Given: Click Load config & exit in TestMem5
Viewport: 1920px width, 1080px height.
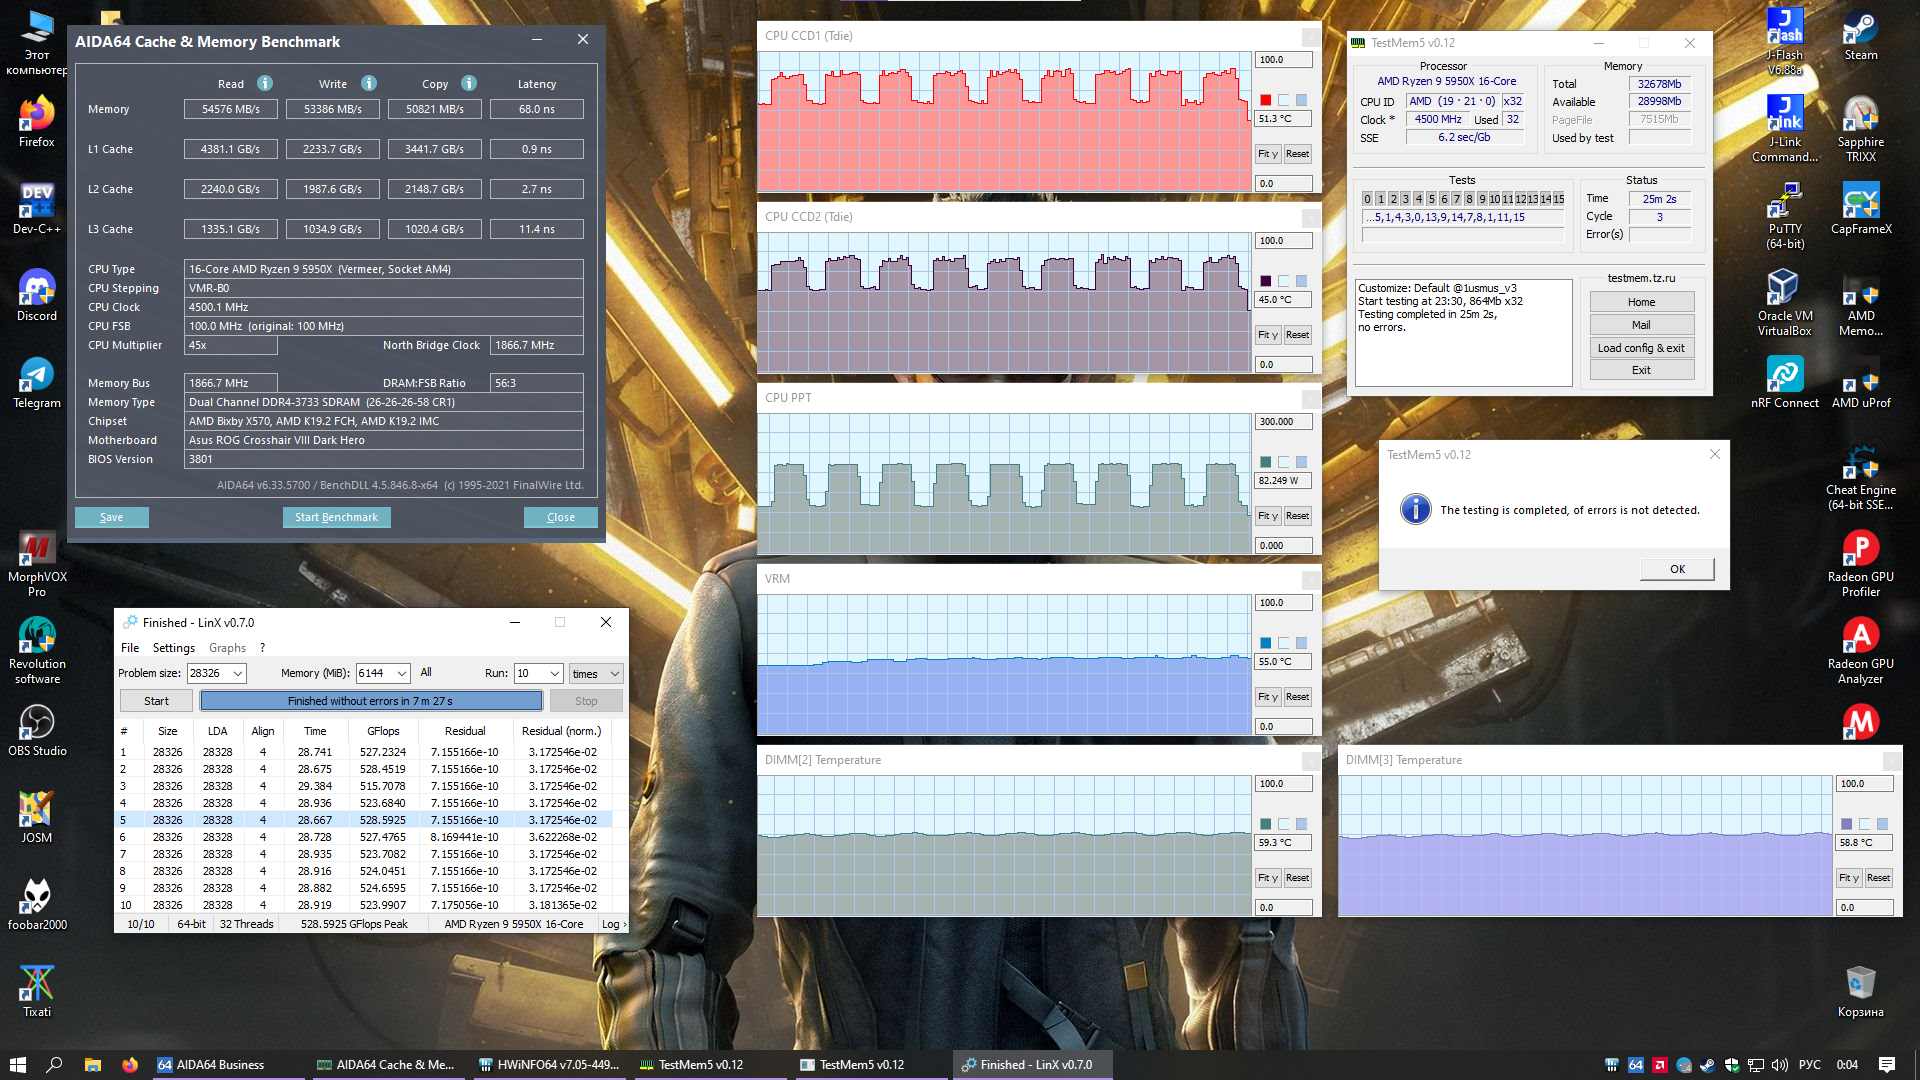Looking at the screenshot, I should [x=1641, y=348].
